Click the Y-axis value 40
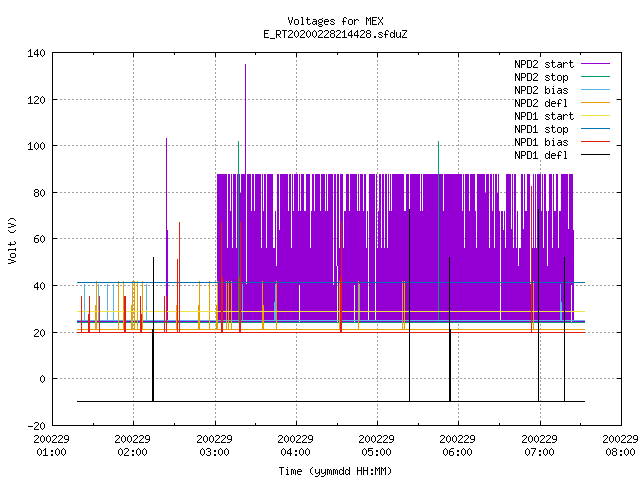 39,286
